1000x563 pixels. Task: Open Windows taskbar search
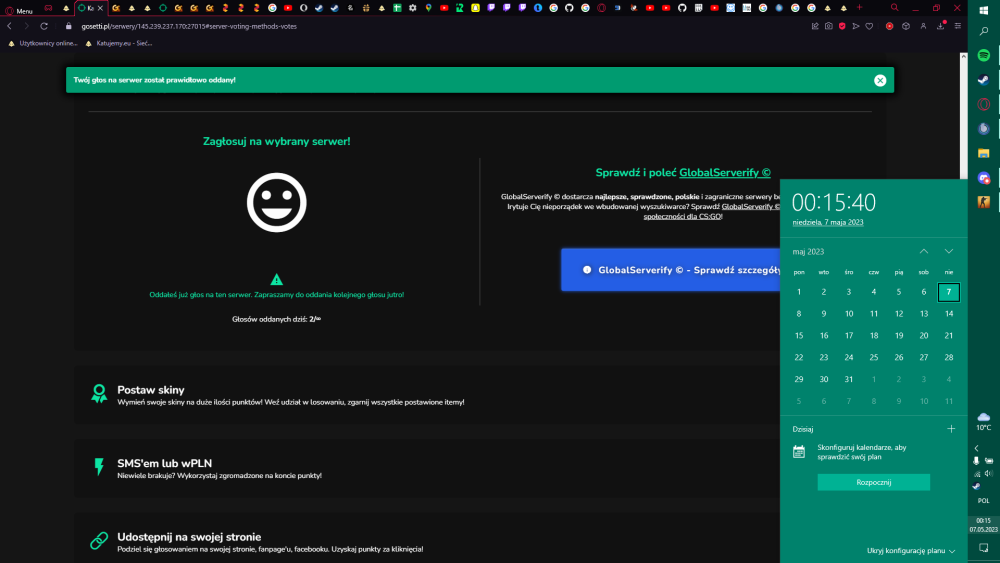pyautogui.click(x=984, y=31)
